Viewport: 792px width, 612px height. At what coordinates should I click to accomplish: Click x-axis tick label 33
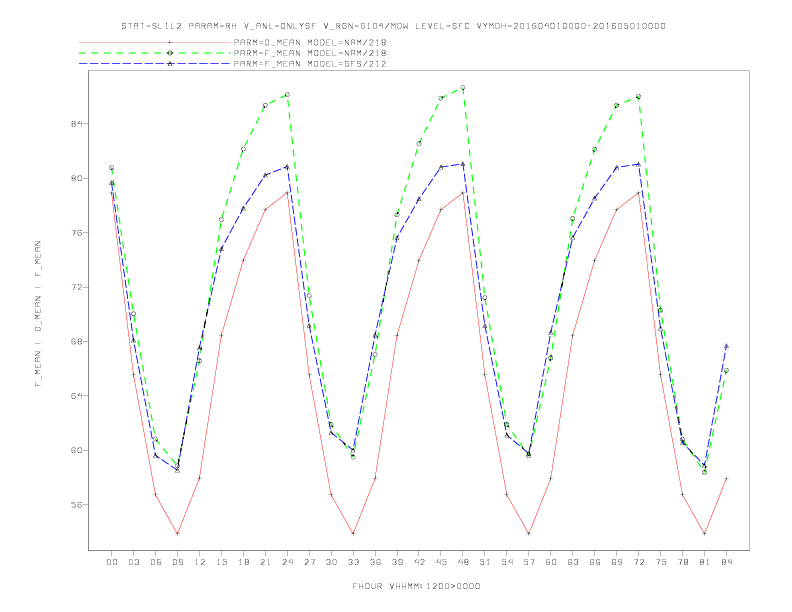click(353, 562)
